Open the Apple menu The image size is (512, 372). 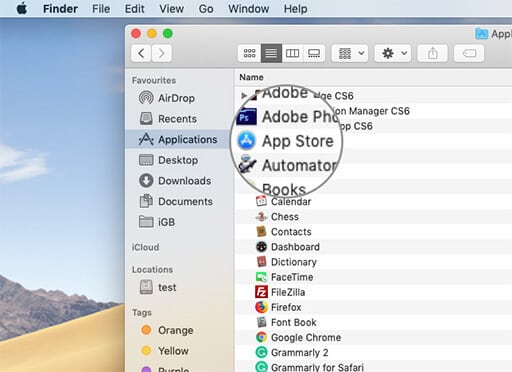22,9
